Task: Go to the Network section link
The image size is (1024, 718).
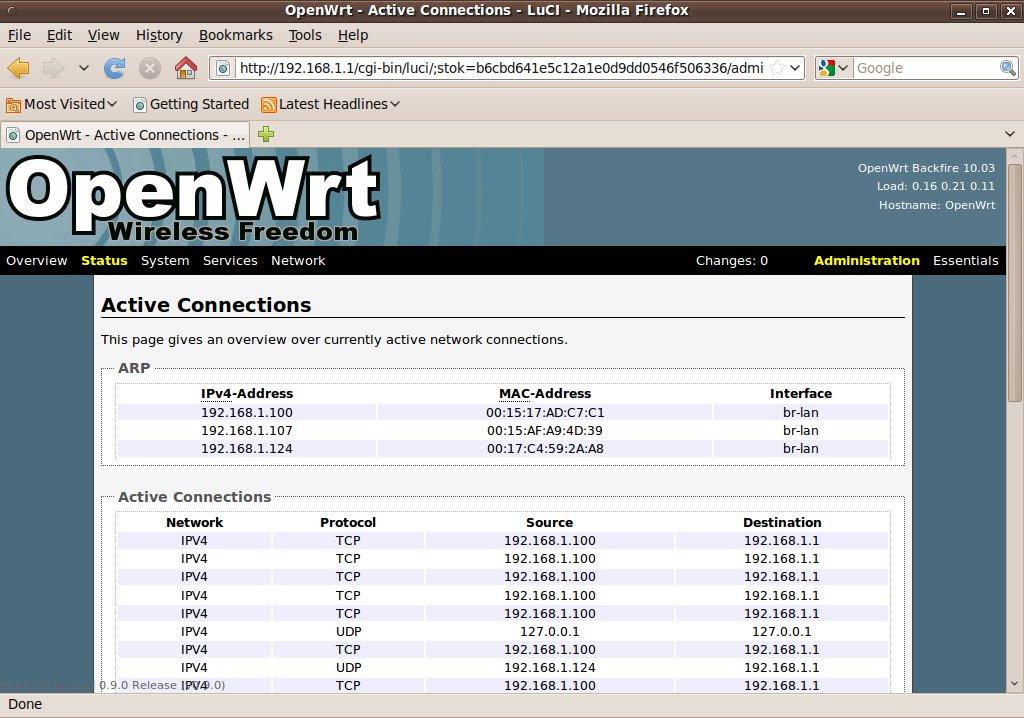Action: [x=298, y=261]
